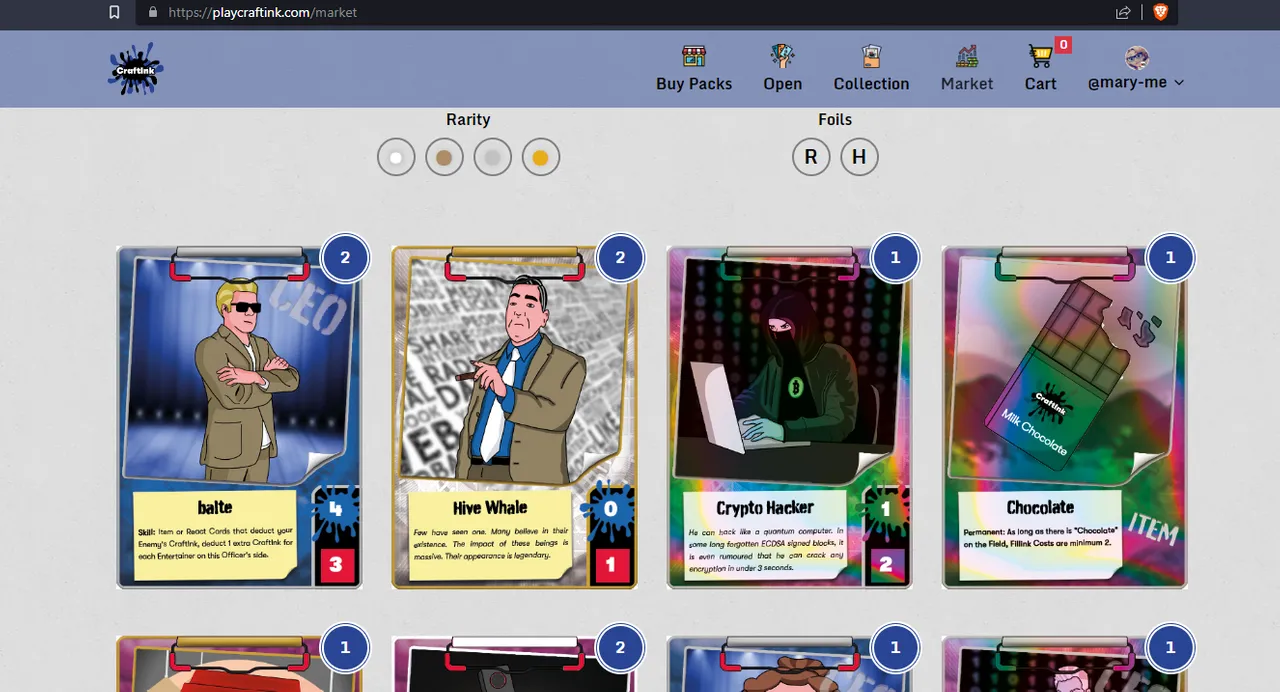Toggle the H foil filter
The image size is (1280, 692).
click(x=859, y=157)
